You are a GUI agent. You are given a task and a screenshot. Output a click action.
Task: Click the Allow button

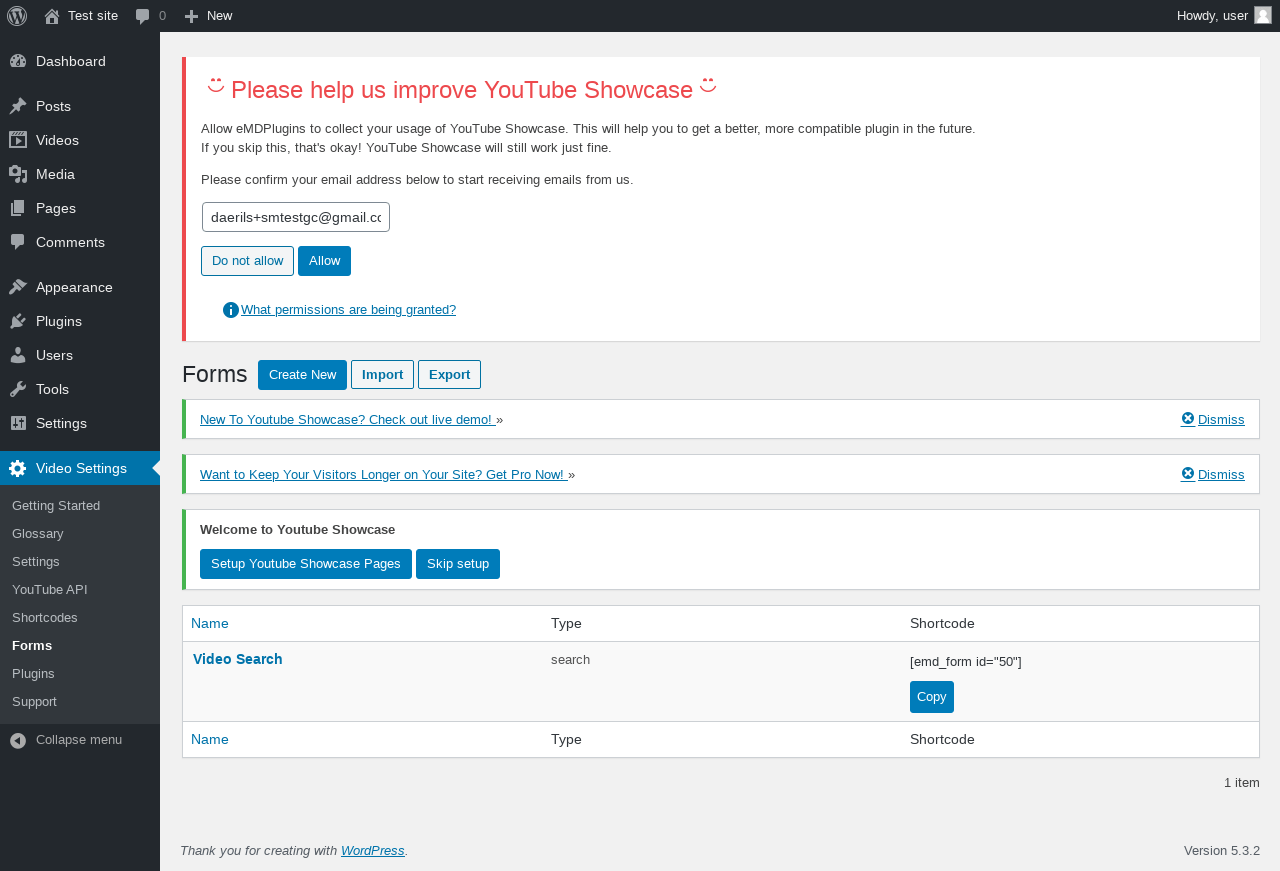324,261
